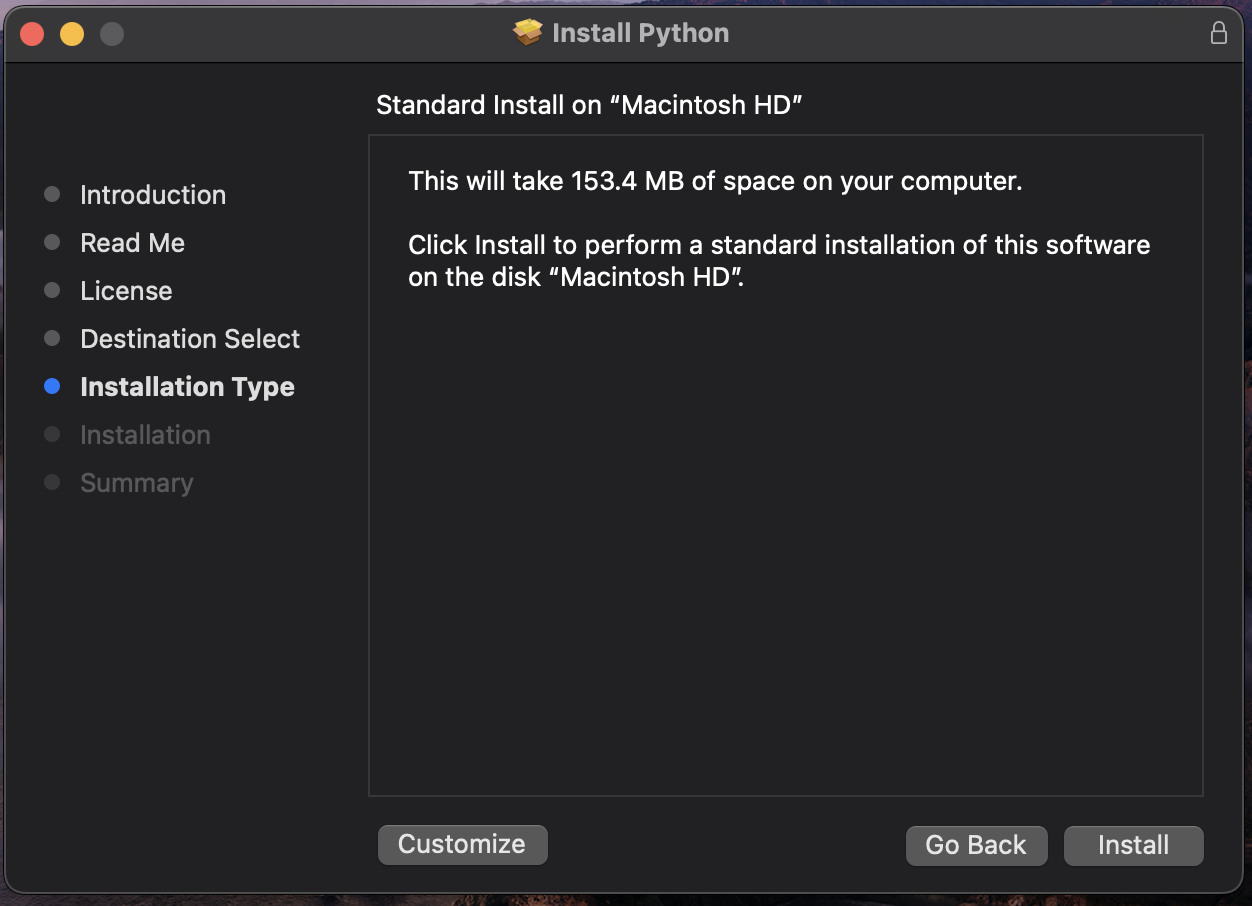
Task: Click the yellow minimize button
Action: [x=71, y=33]
